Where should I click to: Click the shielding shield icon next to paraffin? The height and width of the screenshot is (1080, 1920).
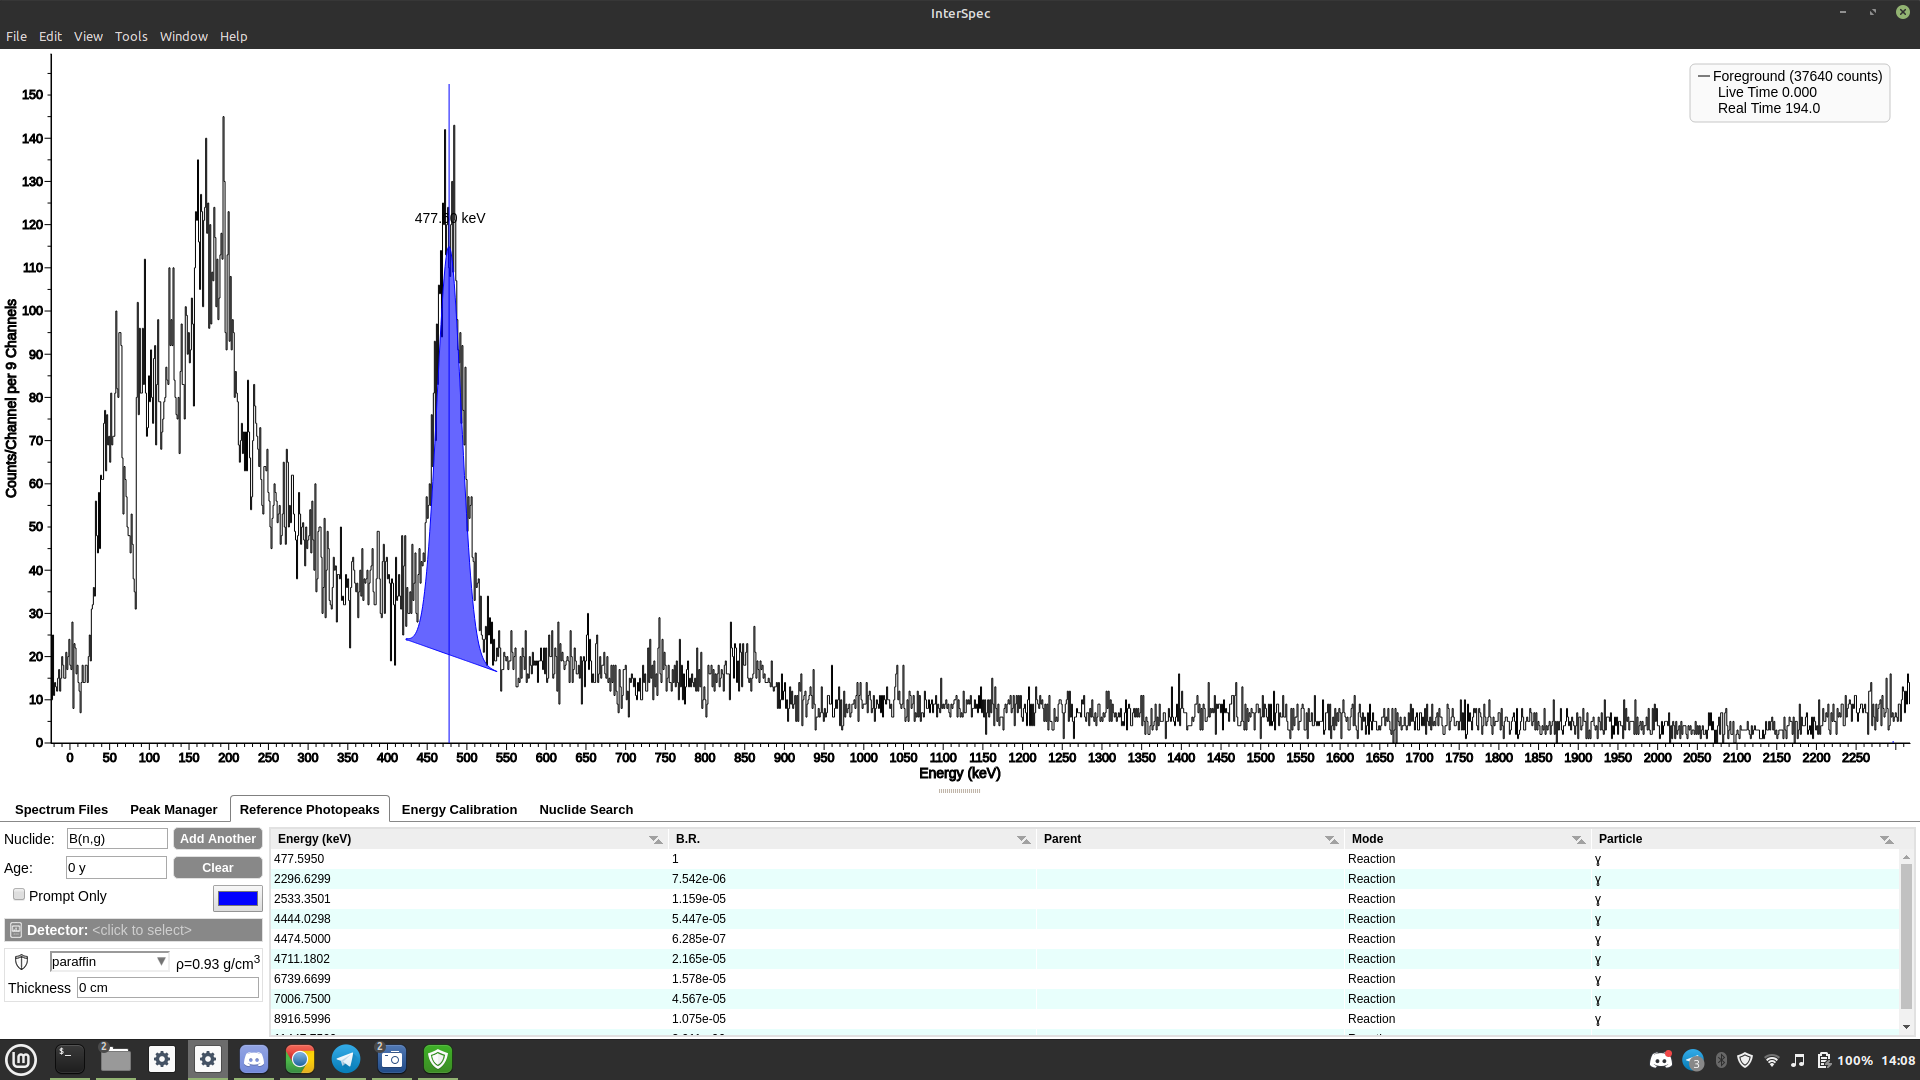pyautogui.click(x=22, y=962)
